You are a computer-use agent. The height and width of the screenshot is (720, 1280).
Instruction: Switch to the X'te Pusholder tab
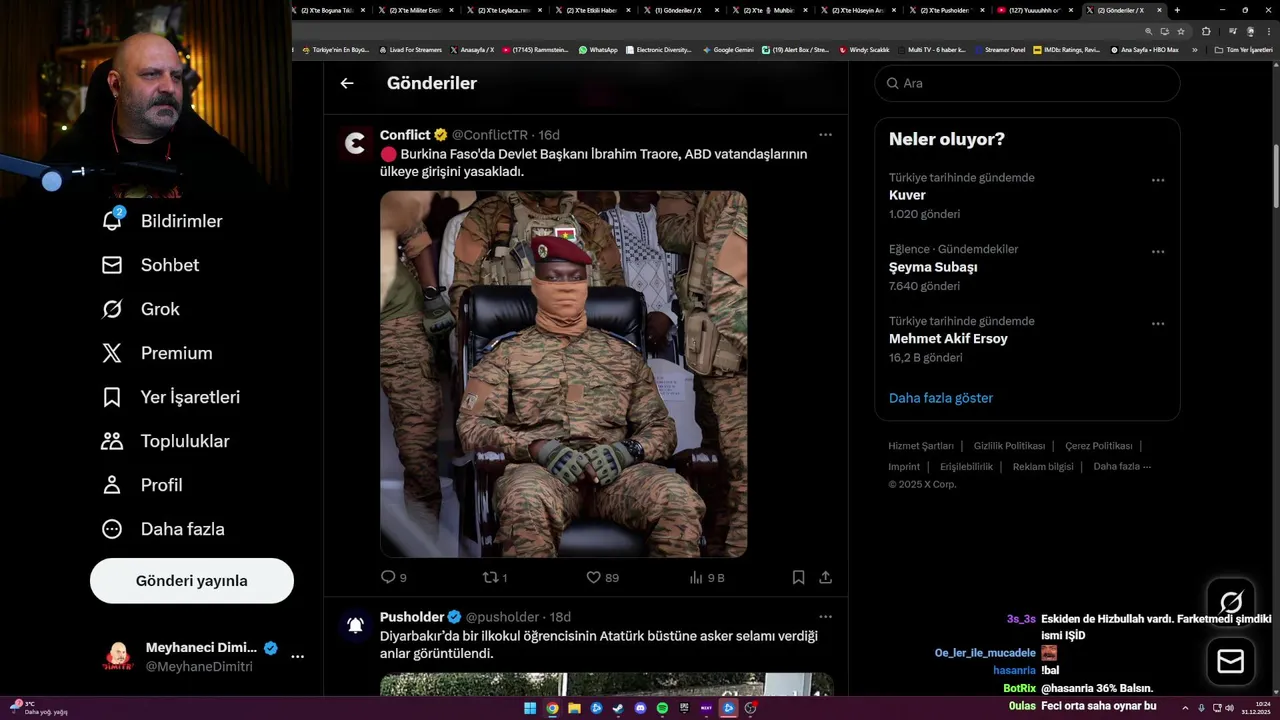pyautogui.click(x=948, y=10)
